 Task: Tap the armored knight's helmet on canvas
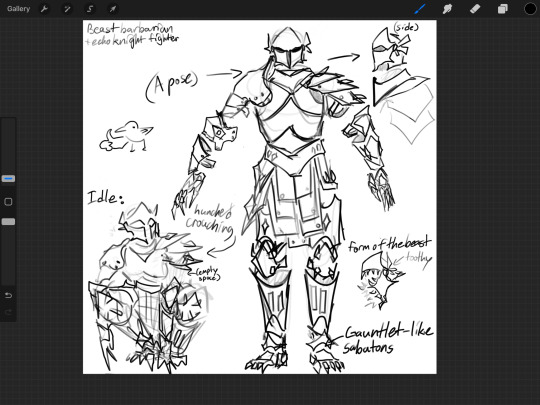pos(289,47)
